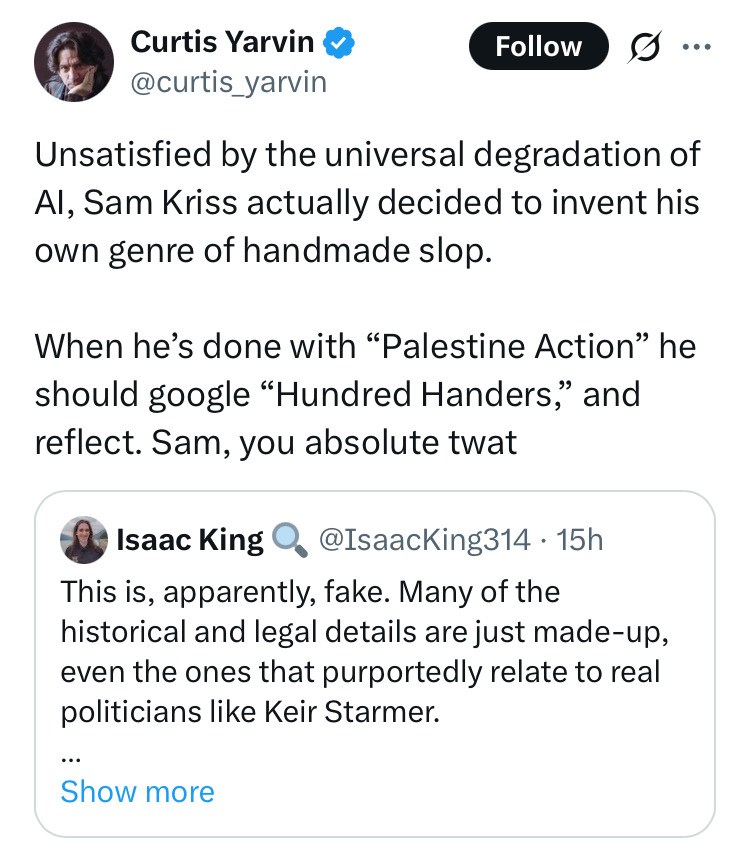Open the more options ellipsis menu

[697, 46]
